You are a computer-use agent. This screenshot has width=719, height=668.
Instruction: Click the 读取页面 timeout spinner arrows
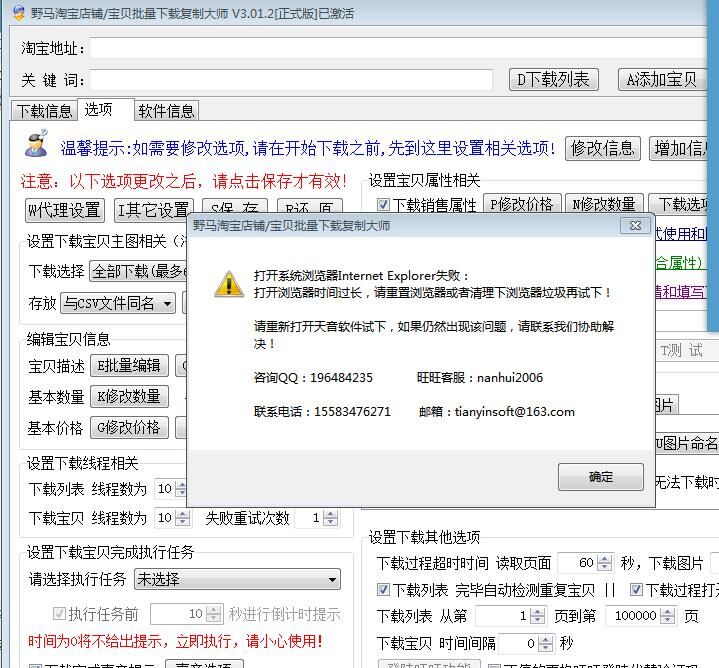click(605, 563)
